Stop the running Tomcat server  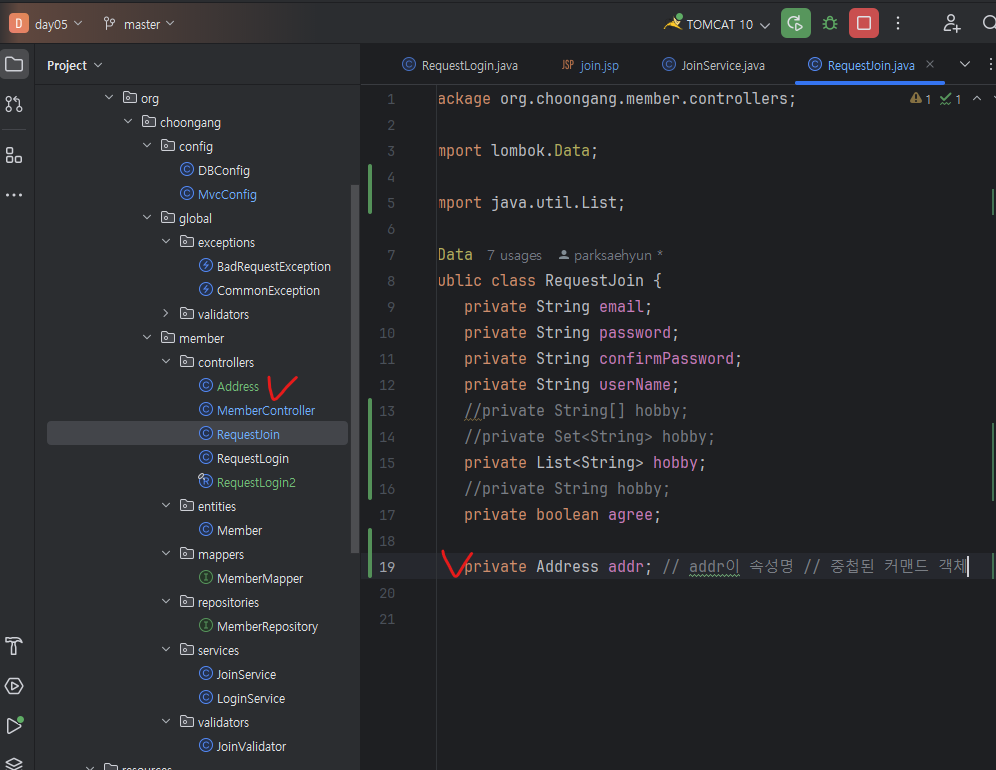864,24
